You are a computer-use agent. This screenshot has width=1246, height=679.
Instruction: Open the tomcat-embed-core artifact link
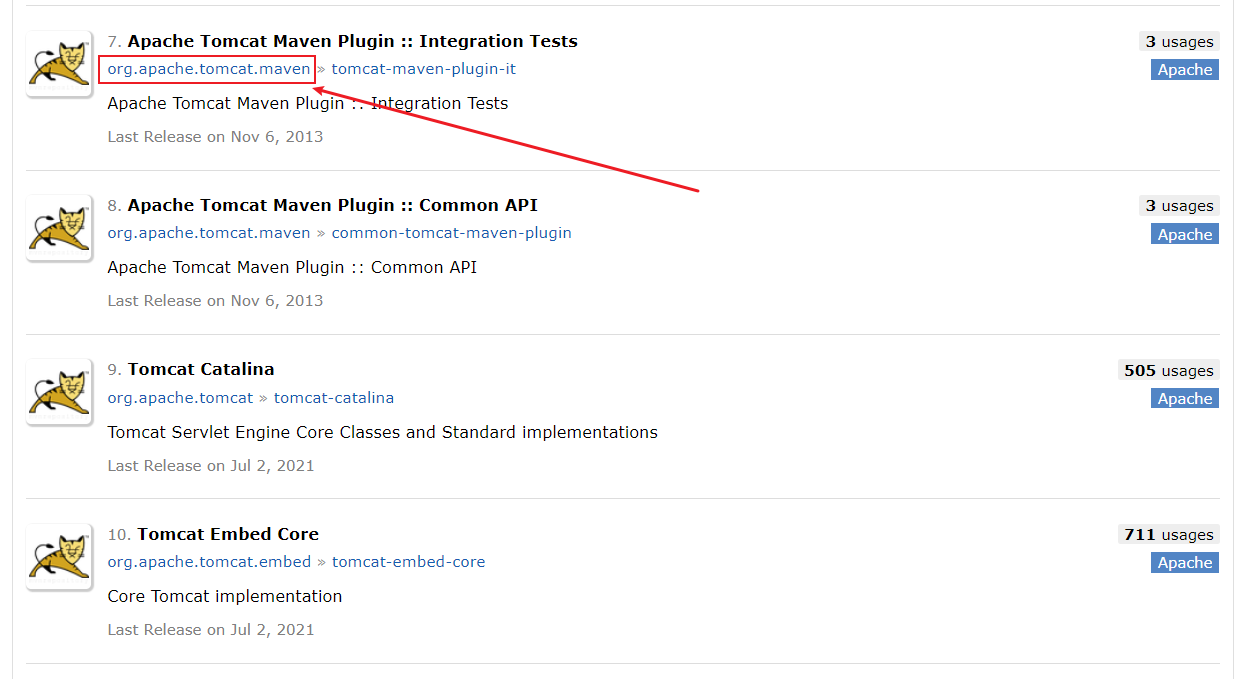(x=408, y=562)
